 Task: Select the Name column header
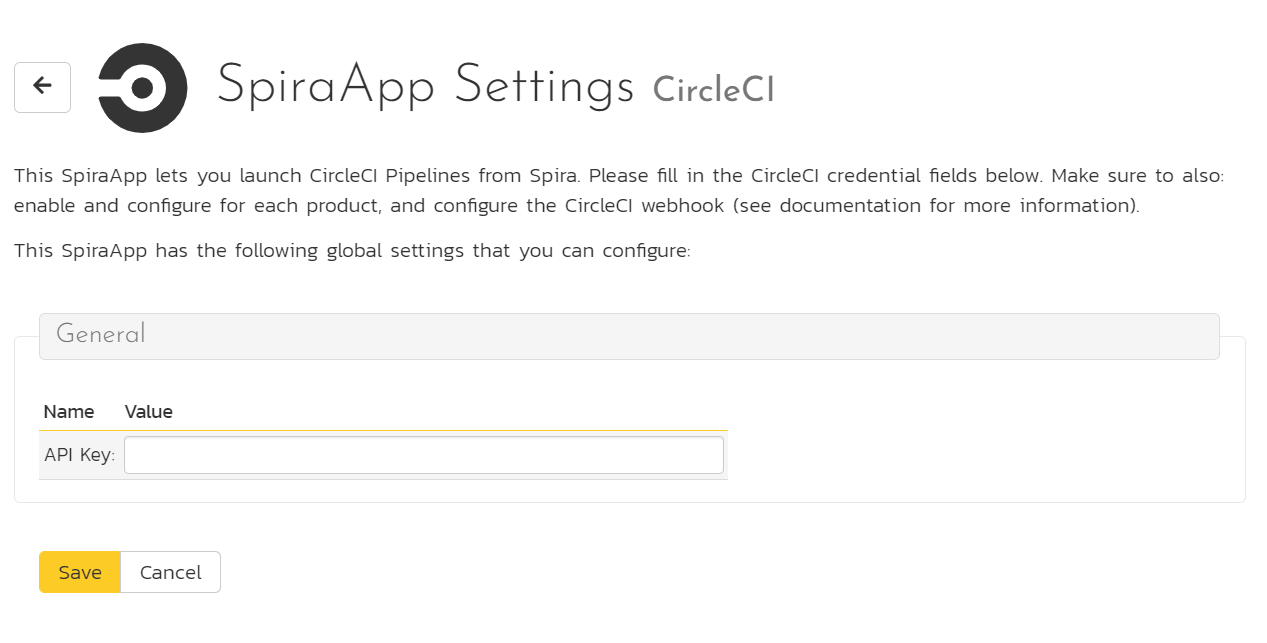[x=69, y=411]
